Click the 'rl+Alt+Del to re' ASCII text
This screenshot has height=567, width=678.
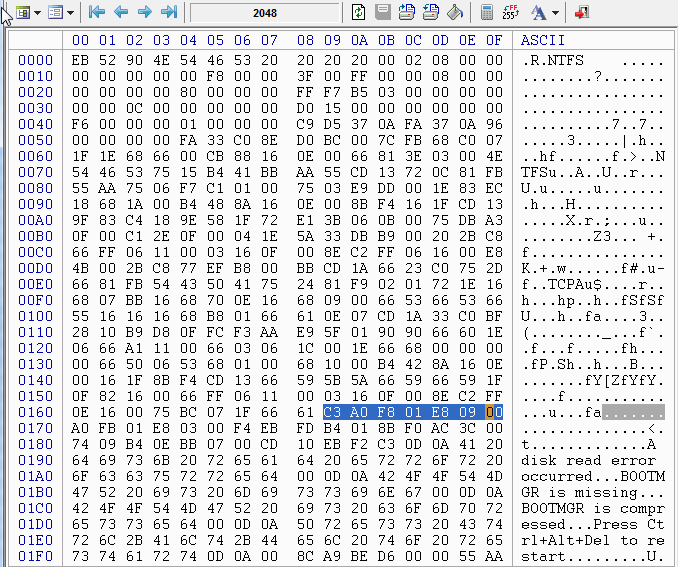pyautogui.click(x=593, y=540)
